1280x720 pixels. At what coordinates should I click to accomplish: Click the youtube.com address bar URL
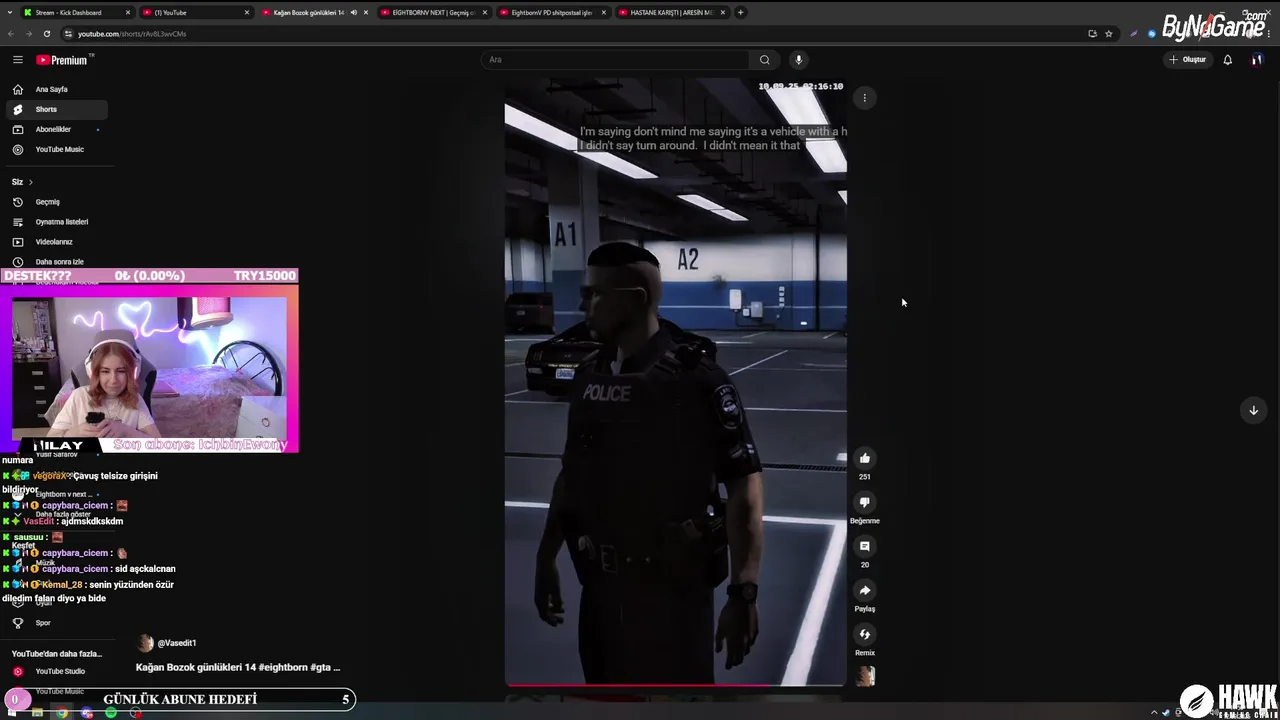click(132, 34)
